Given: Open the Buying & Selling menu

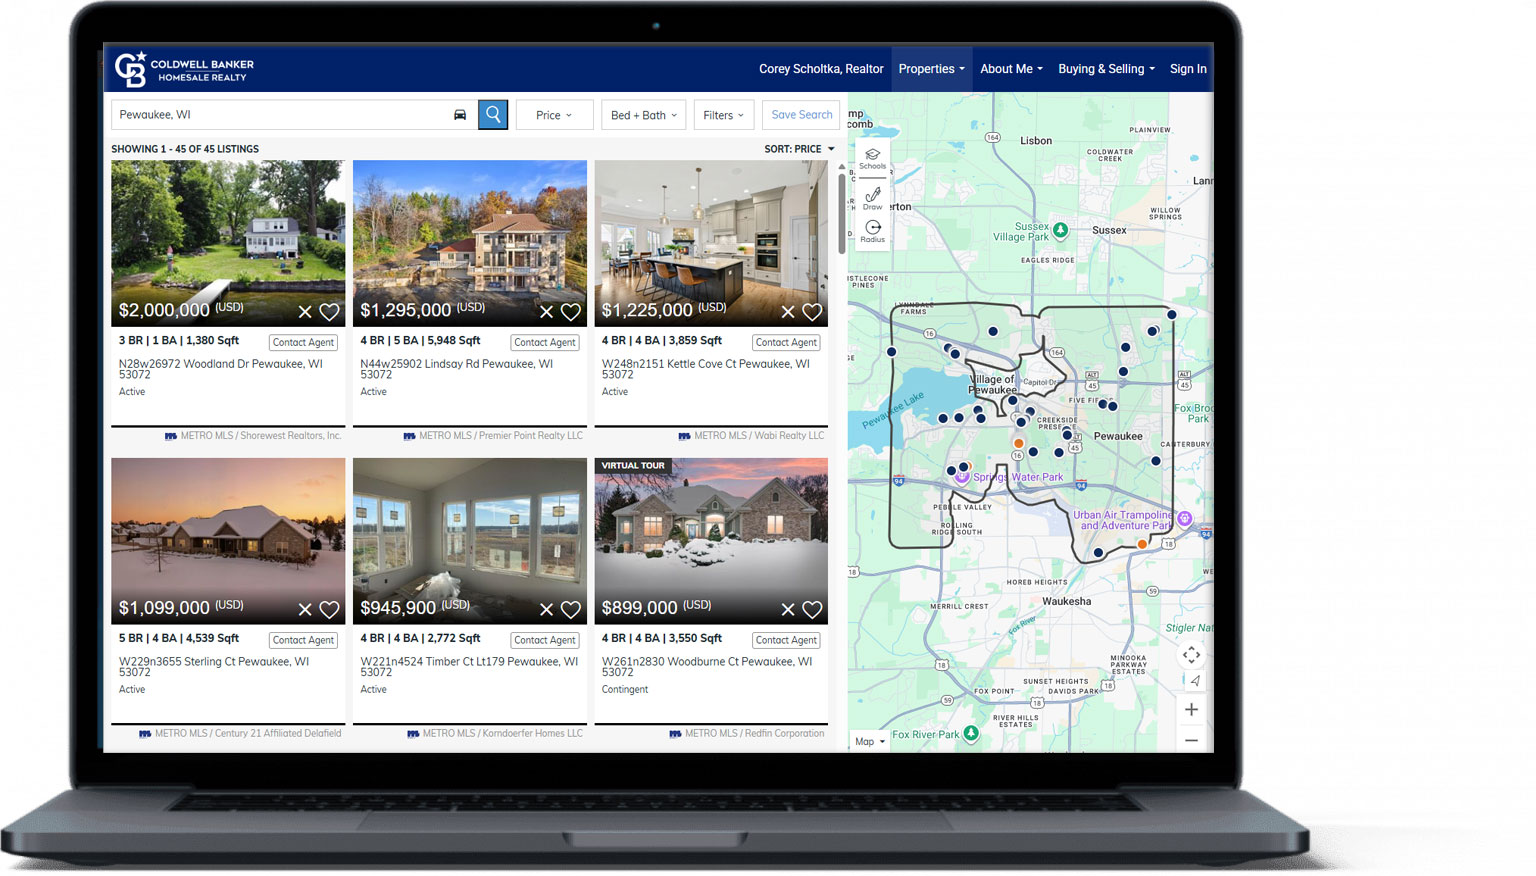Looking at the screenshot, I should click(x=1104, y=69).
